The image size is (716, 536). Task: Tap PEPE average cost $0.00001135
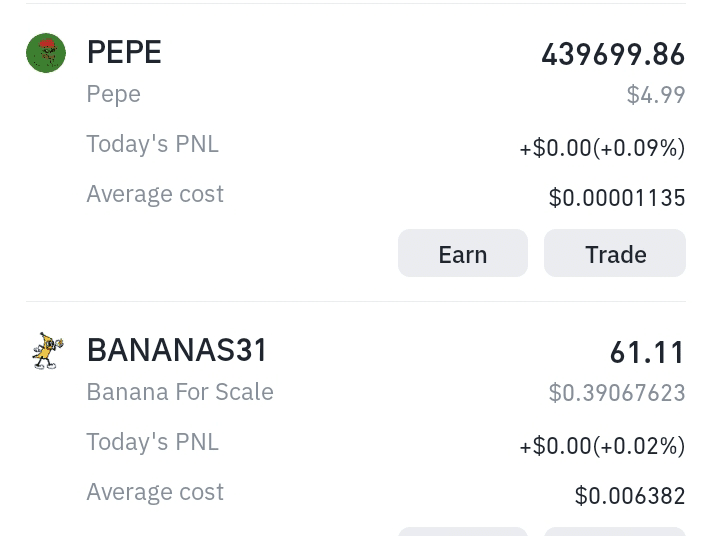point(617,198)
